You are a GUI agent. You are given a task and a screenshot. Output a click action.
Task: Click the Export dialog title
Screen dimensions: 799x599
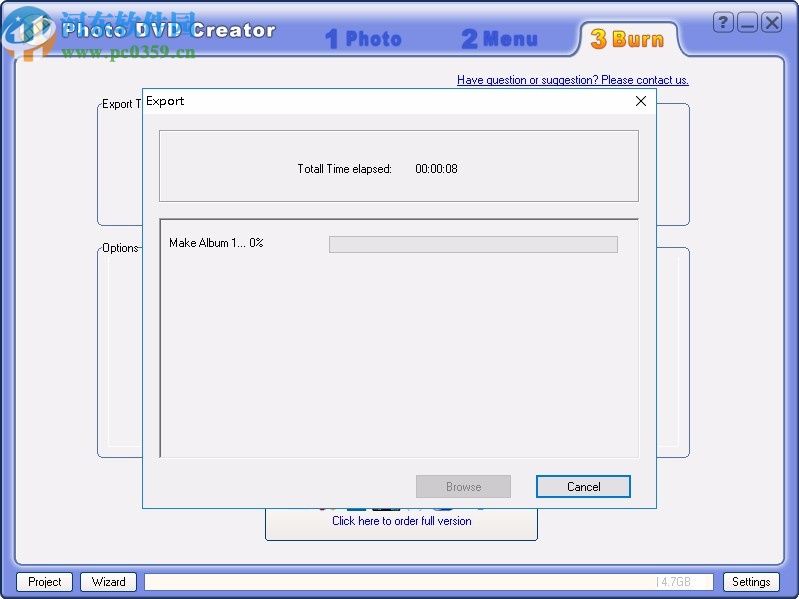[x=165, y=101]
